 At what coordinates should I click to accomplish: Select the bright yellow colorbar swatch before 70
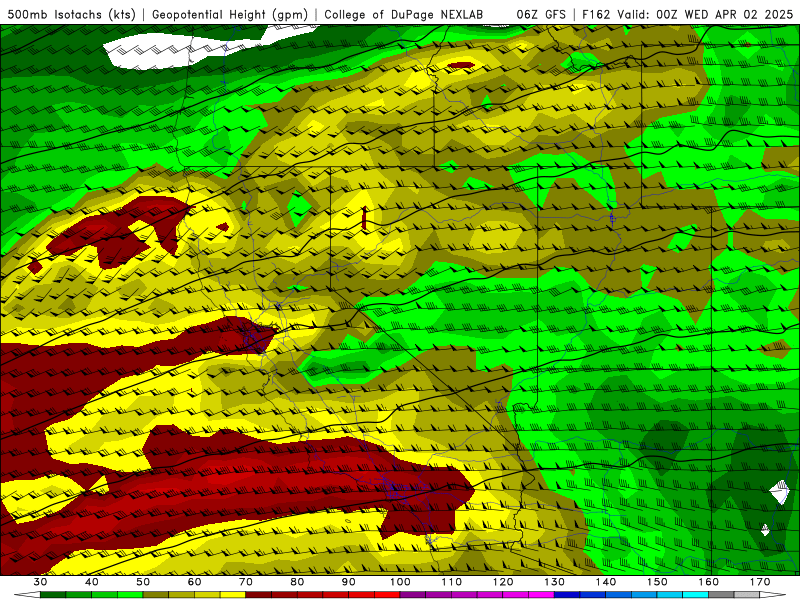coord(233,595)
